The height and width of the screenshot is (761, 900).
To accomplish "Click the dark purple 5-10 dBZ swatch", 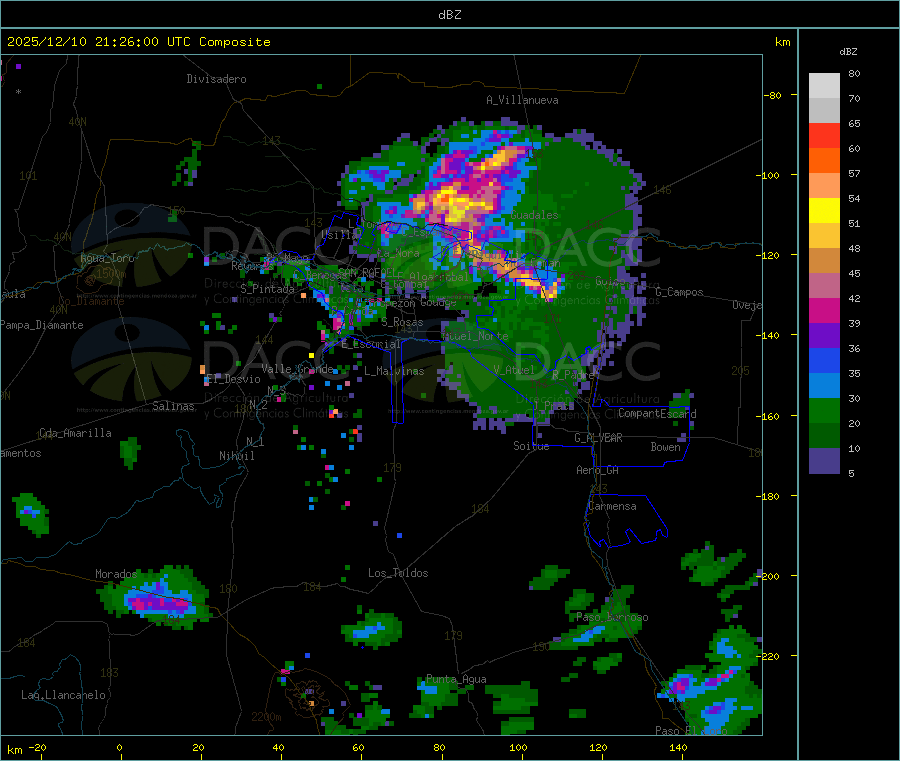I will click(824, 461).
